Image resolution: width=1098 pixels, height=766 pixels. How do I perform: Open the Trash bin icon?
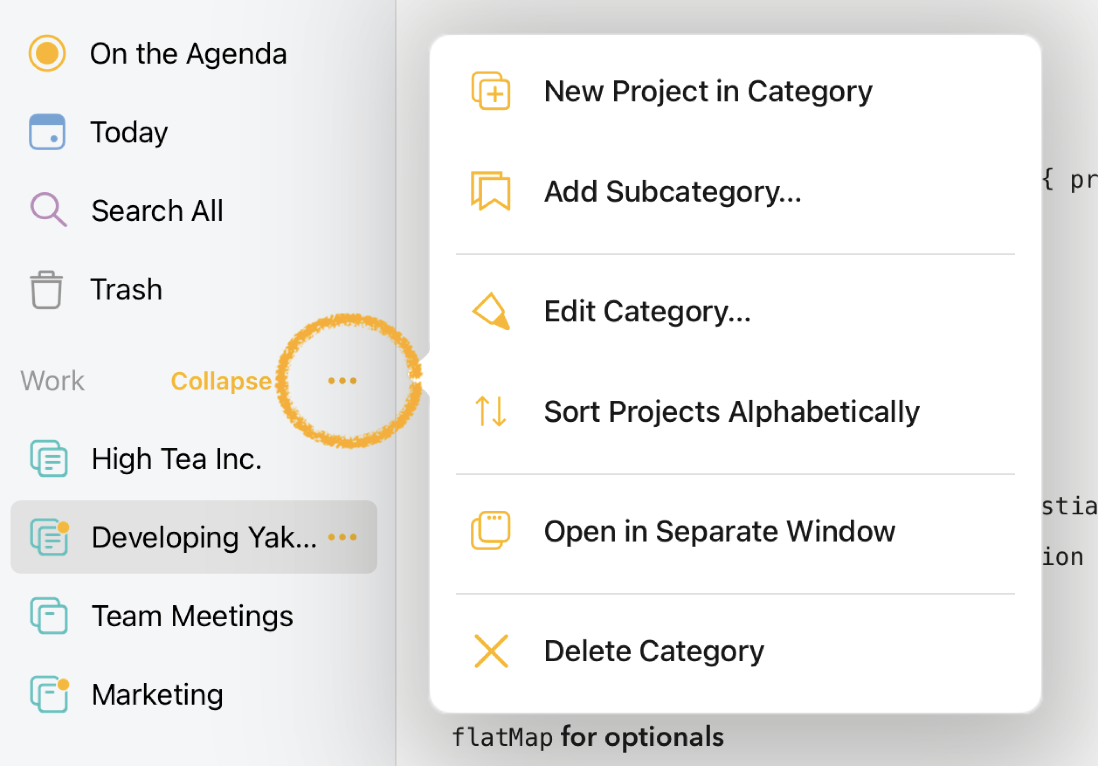click(x=46, y=290)
